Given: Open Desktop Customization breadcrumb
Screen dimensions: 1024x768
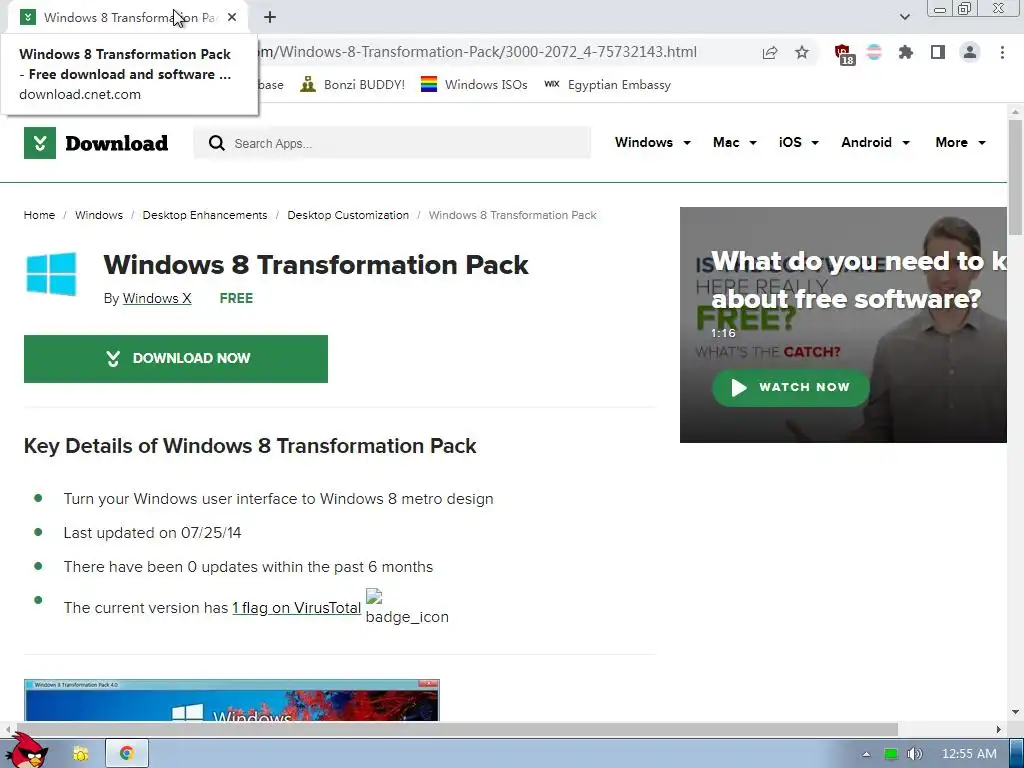Looking at the screenshot, I should pyautogui.click(x=348, y=215).
